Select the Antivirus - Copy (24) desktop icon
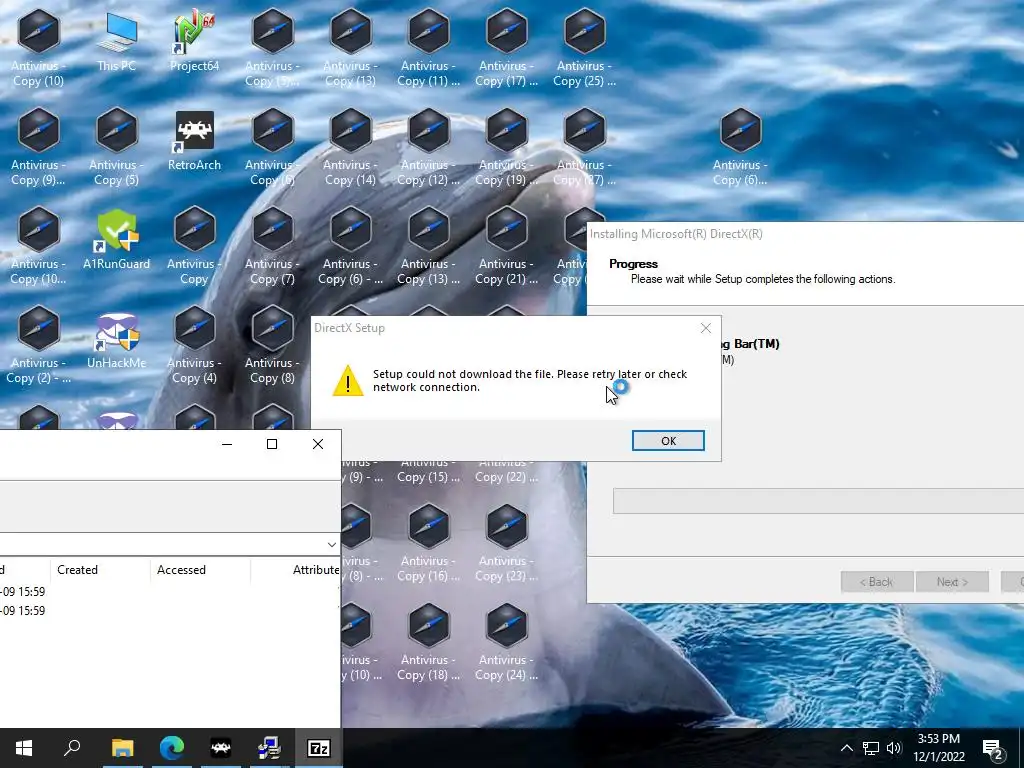1024x768 pixels. (x=506, y=643)
